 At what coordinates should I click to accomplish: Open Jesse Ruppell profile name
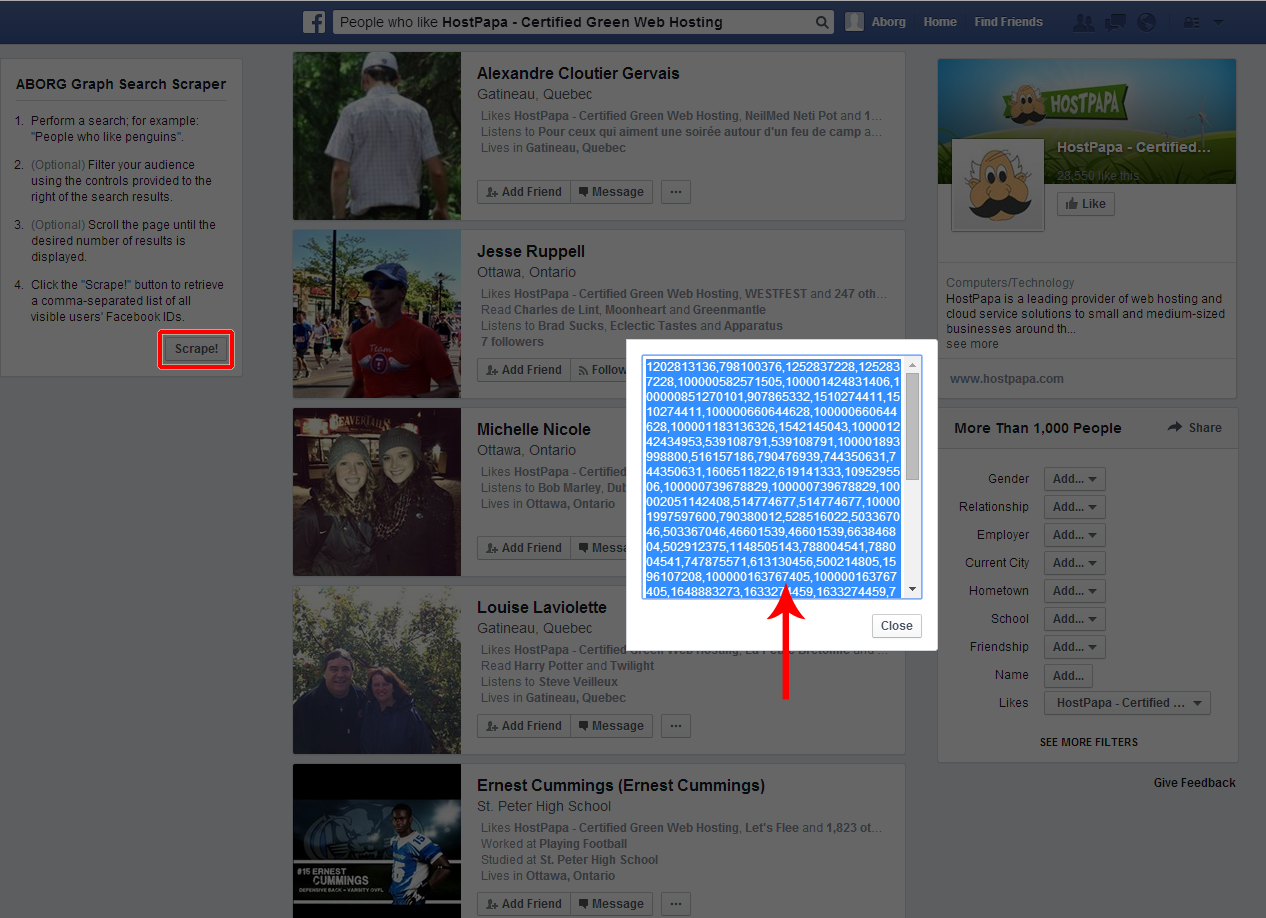(x=531, y=252)
